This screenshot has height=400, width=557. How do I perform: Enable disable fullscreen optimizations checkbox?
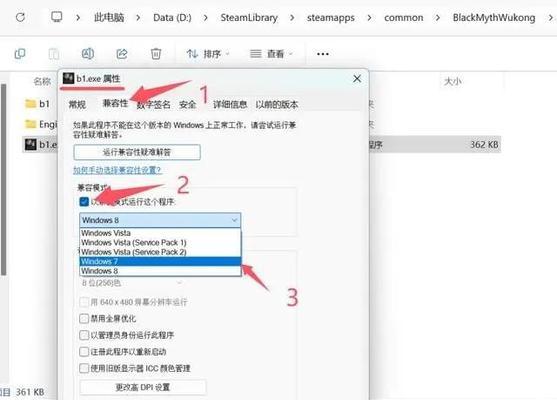[84, 318]
